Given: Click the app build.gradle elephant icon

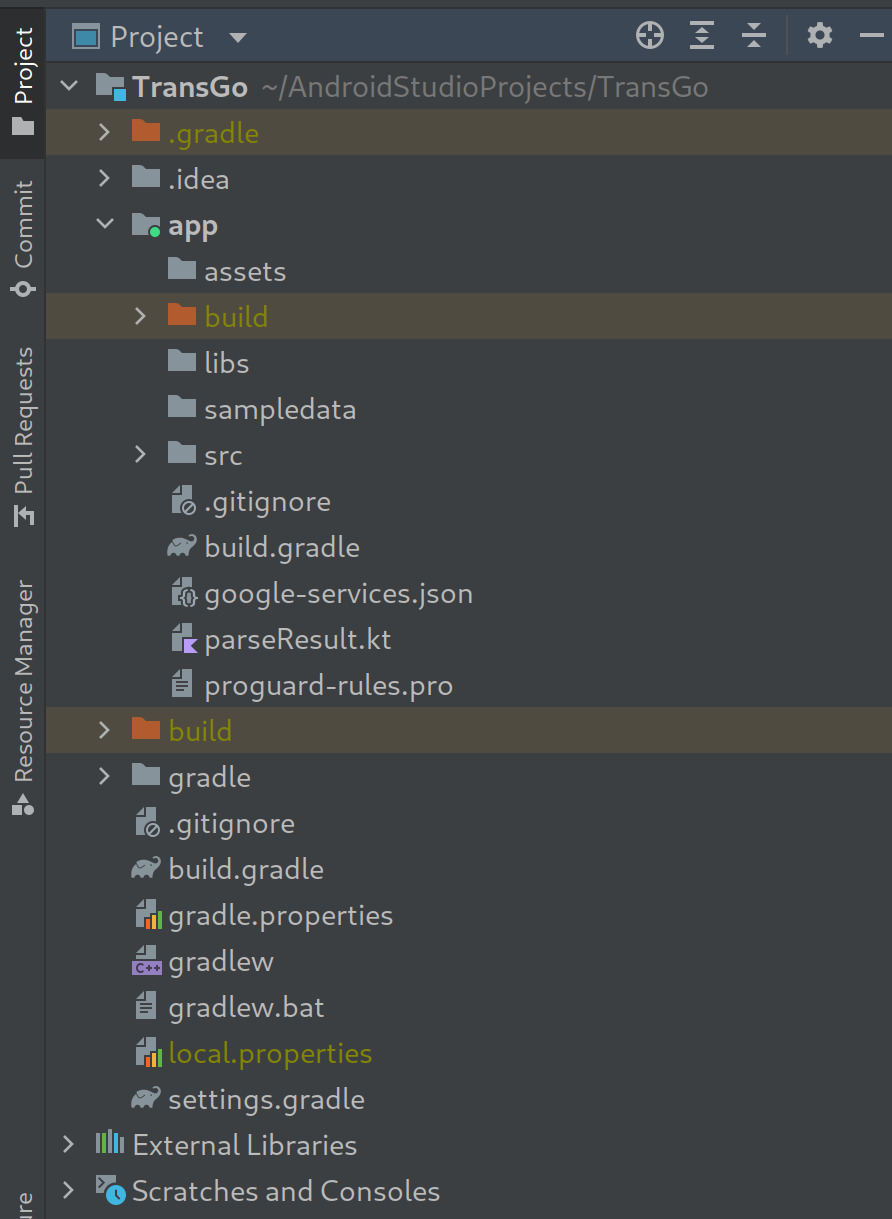Looking at the screenshot, I should tap(182, 547).
